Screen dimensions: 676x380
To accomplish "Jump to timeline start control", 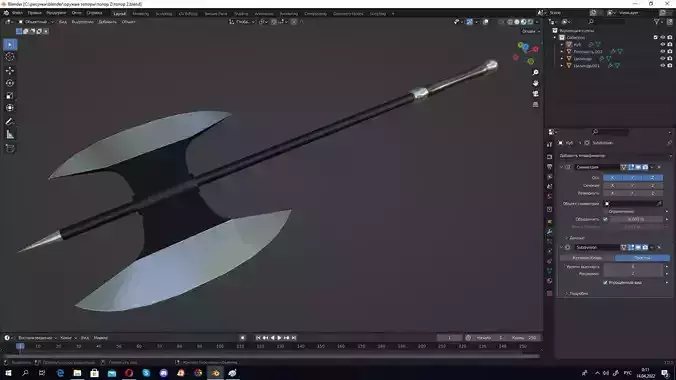I will pos(258,338).
